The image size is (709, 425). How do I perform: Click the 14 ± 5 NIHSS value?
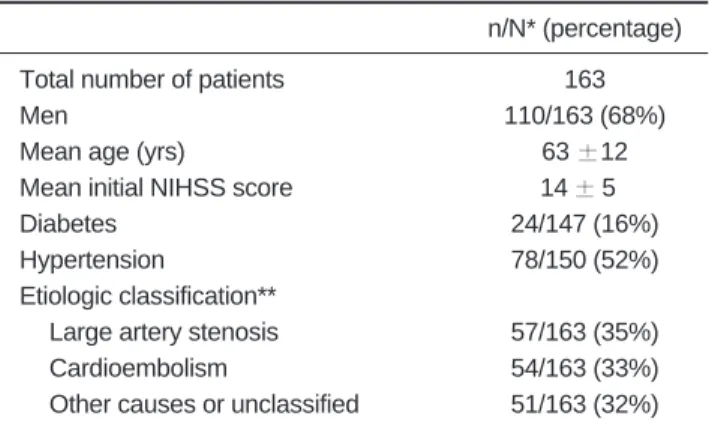[578, 188]
